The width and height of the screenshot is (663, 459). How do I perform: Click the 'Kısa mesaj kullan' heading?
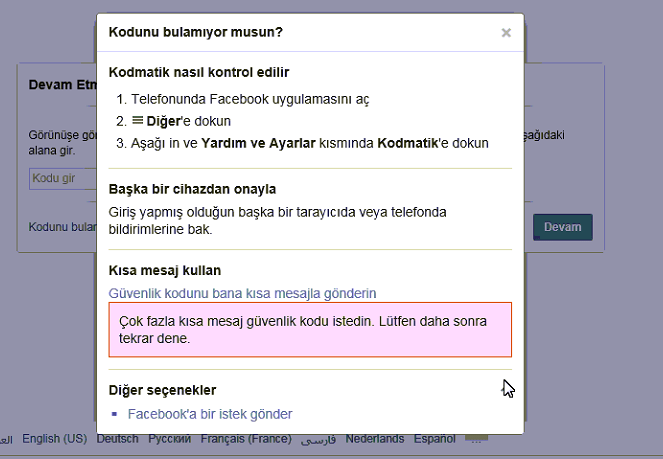[x=164, y=270]
